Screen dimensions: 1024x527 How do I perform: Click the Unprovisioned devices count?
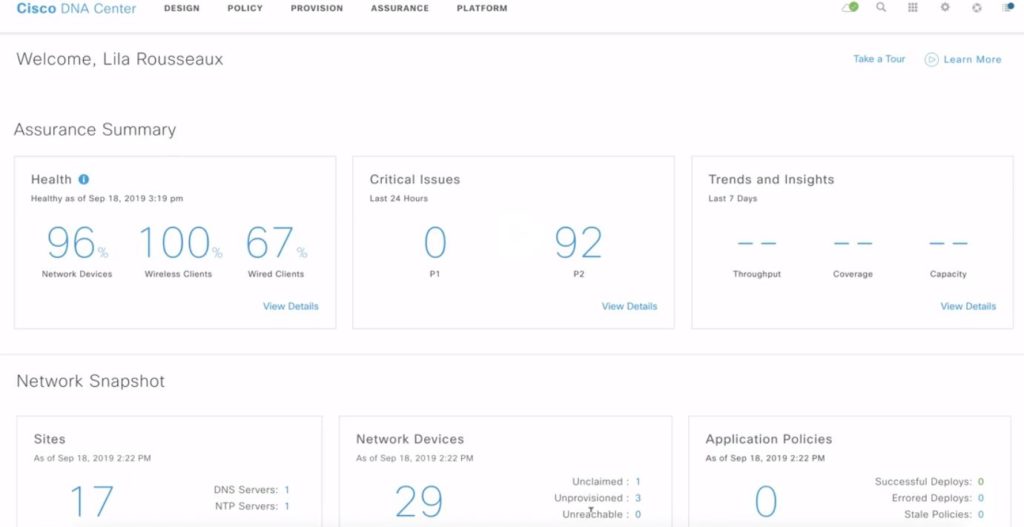638,498
